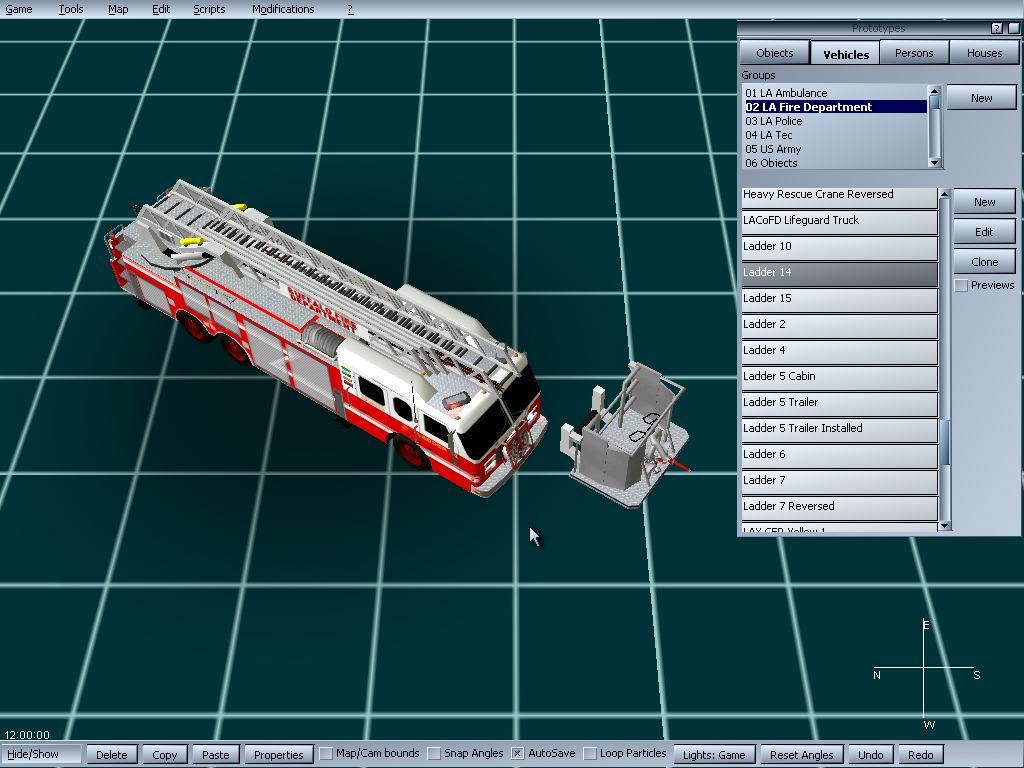
Task: Select 04 LA Tec group
Action: pyautogui.click(x=835, y=135)
